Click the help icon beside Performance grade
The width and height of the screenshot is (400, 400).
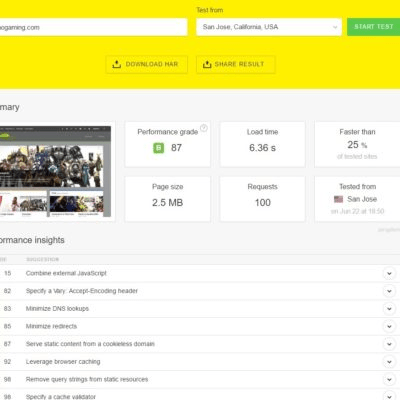pyautogui.click(x=204, y=128)
